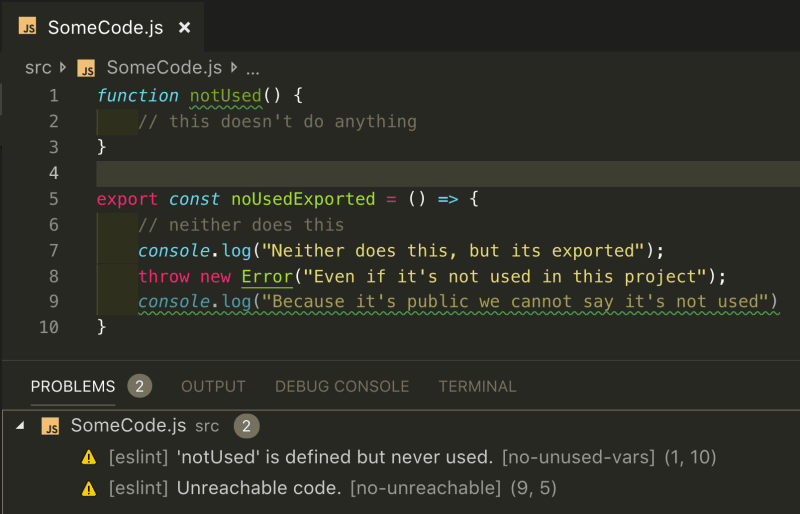
Task: Click warning icon for 'notUsed' problem
Action: [x=89, y=457]
